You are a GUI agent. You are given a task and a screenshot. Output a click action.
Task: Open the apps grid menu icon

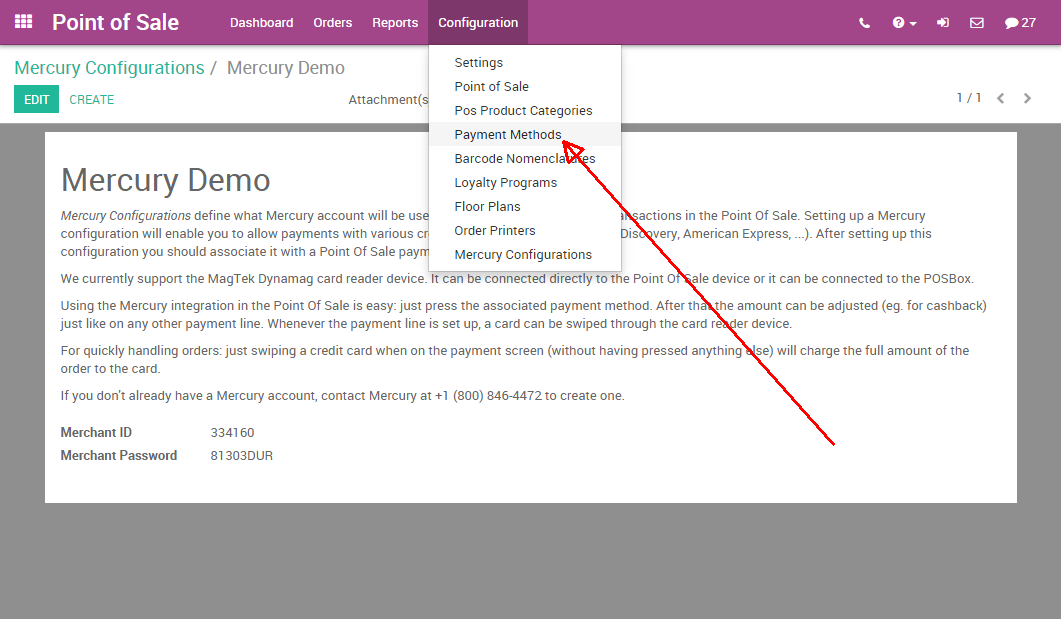pos(24,22)
